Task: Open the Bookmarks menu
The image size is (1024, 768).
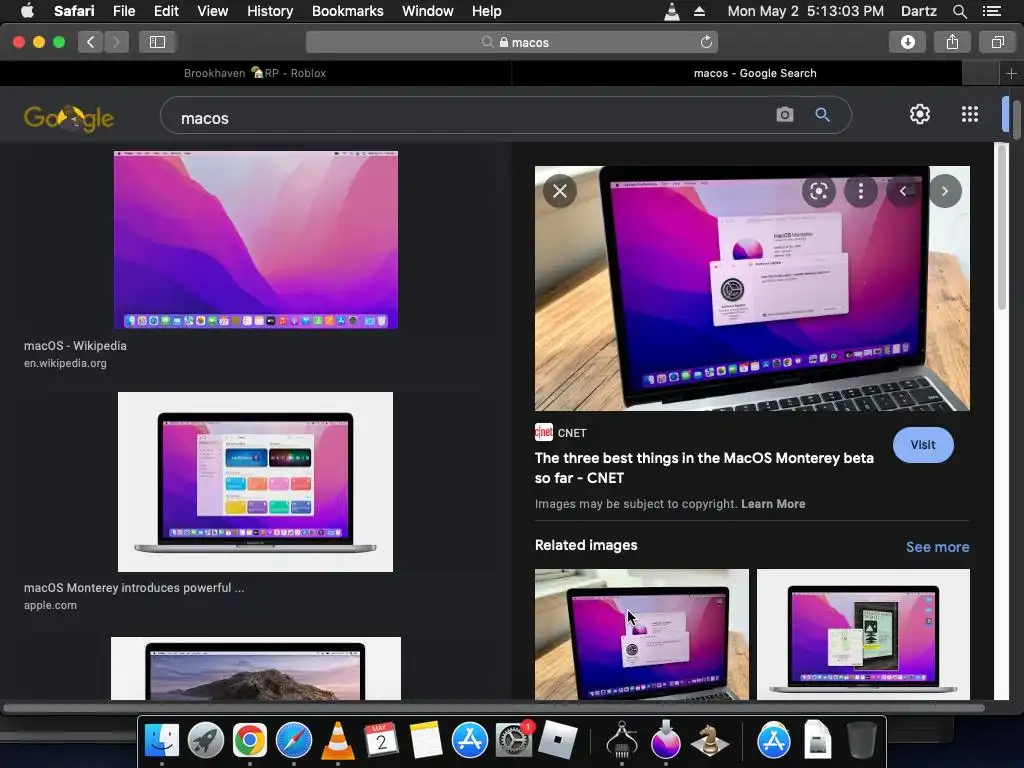Action: (347, 11)
